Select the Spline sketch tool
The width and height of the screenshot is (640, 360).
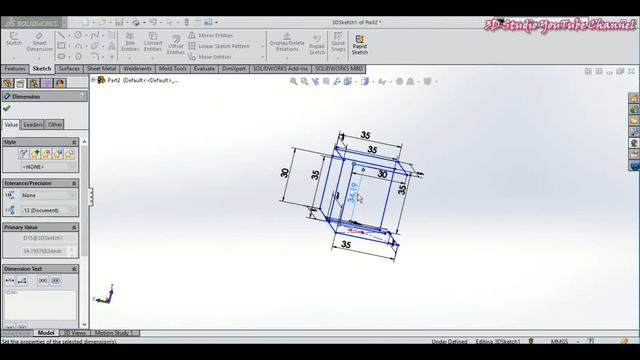95,35
